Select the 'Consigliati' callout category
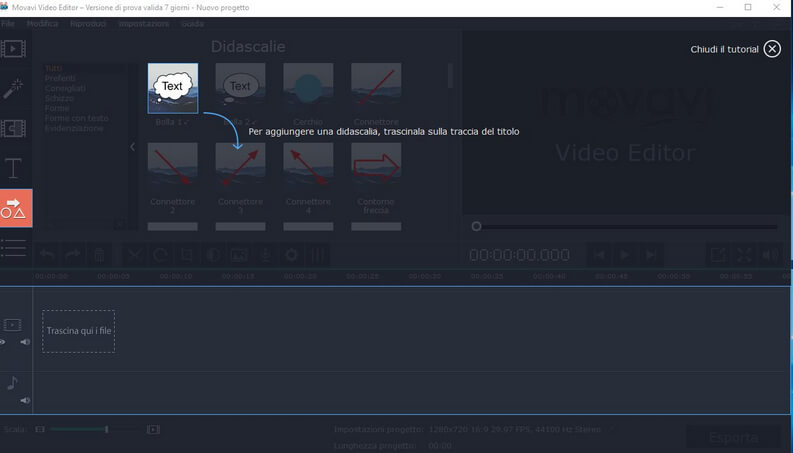This screenshot has width=793, height=453. point(65,88)
